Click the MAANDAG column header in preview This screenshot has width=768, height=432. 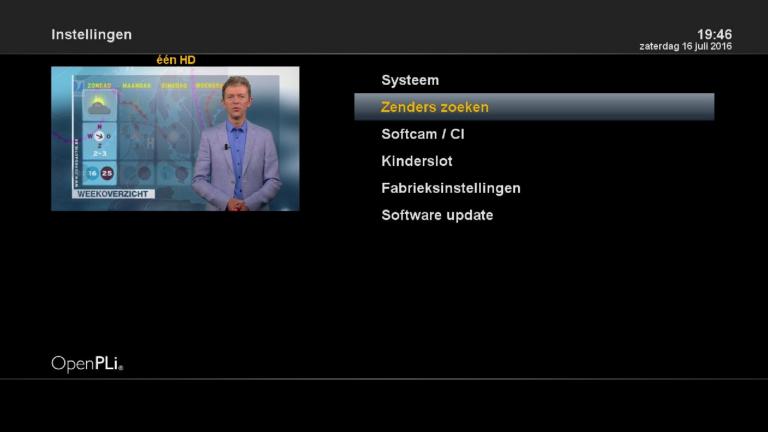[136, 86]
